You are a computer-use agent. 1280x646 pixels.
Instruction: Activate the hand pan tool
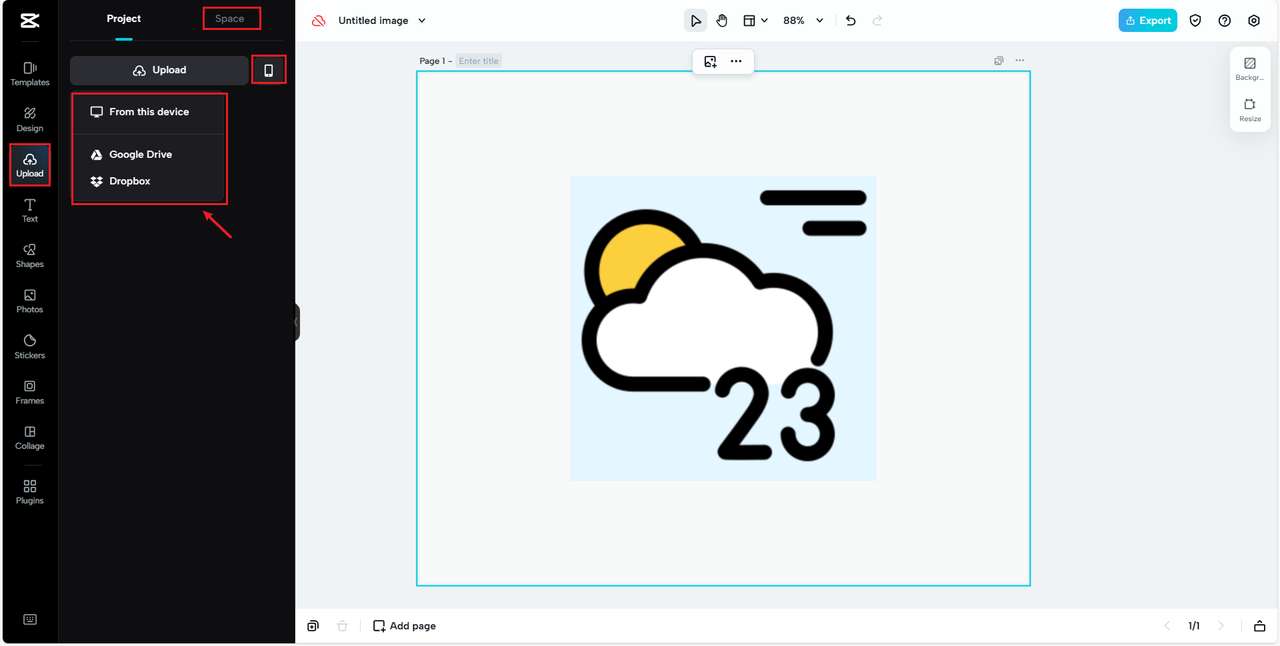pos(722,20)
